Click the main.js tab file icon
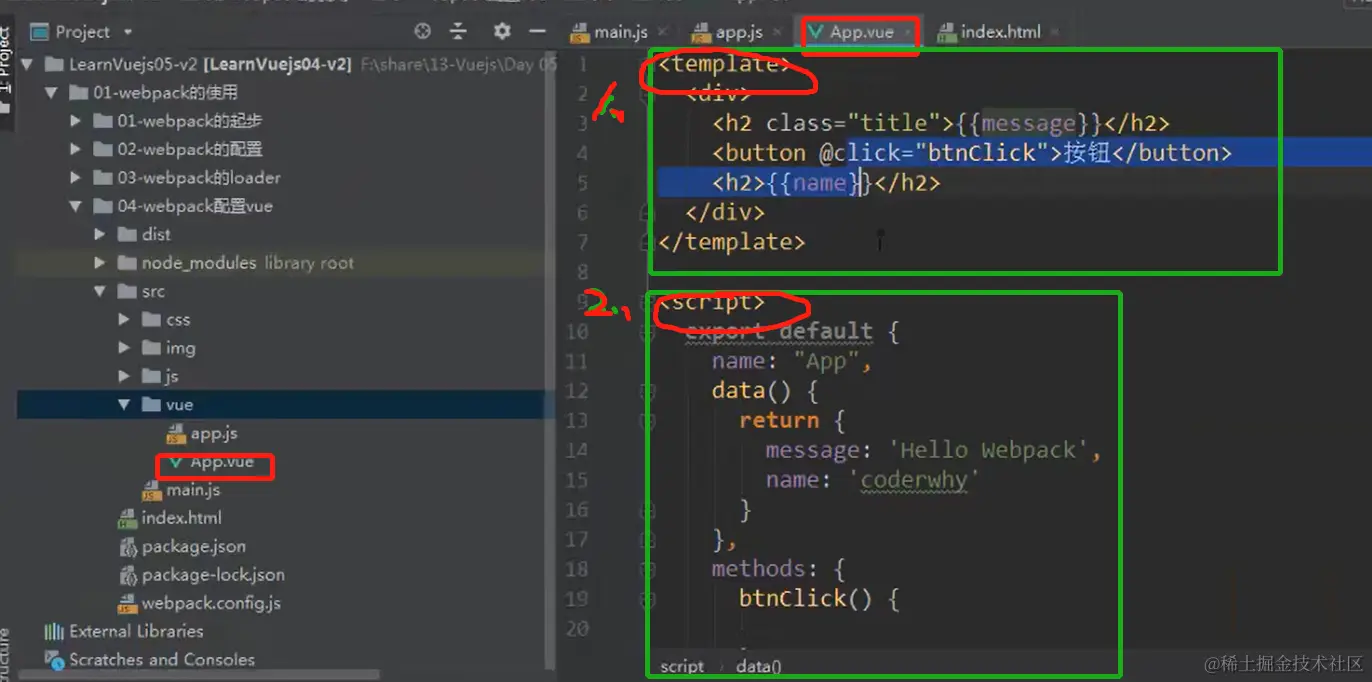1372x682 pixels. click(580, 33)
